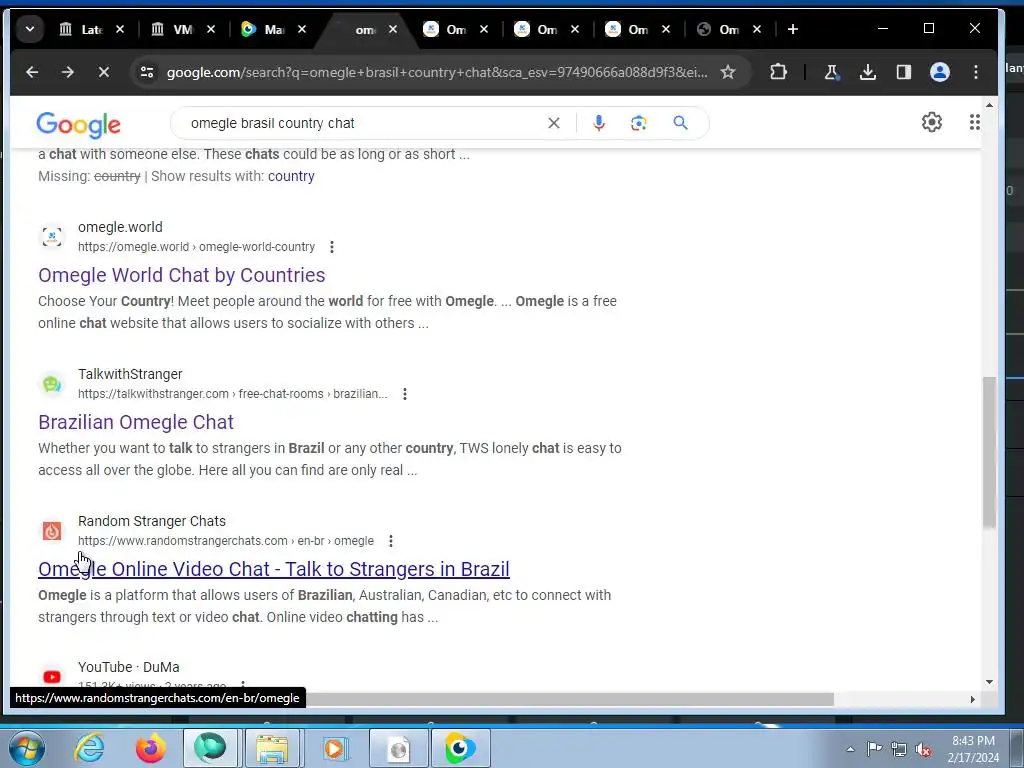Submit search with magnifier icon
This screenshot has height=768, width=1024.
[x=680, y=123]
